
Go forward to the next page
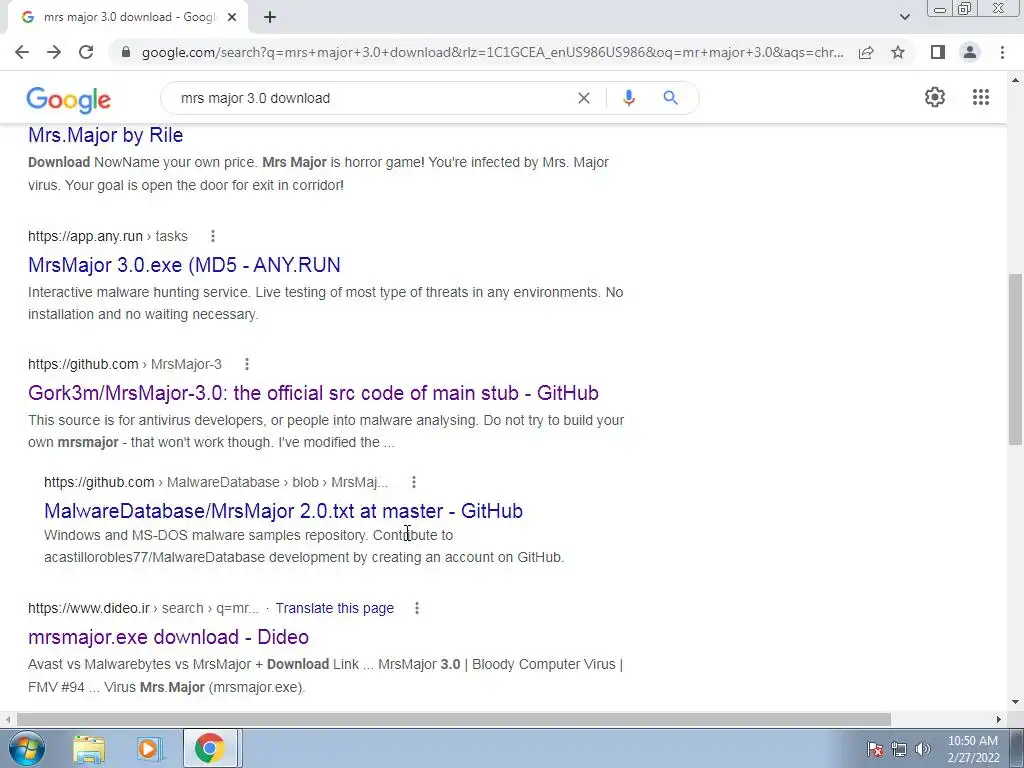click(x=54, y=52)
